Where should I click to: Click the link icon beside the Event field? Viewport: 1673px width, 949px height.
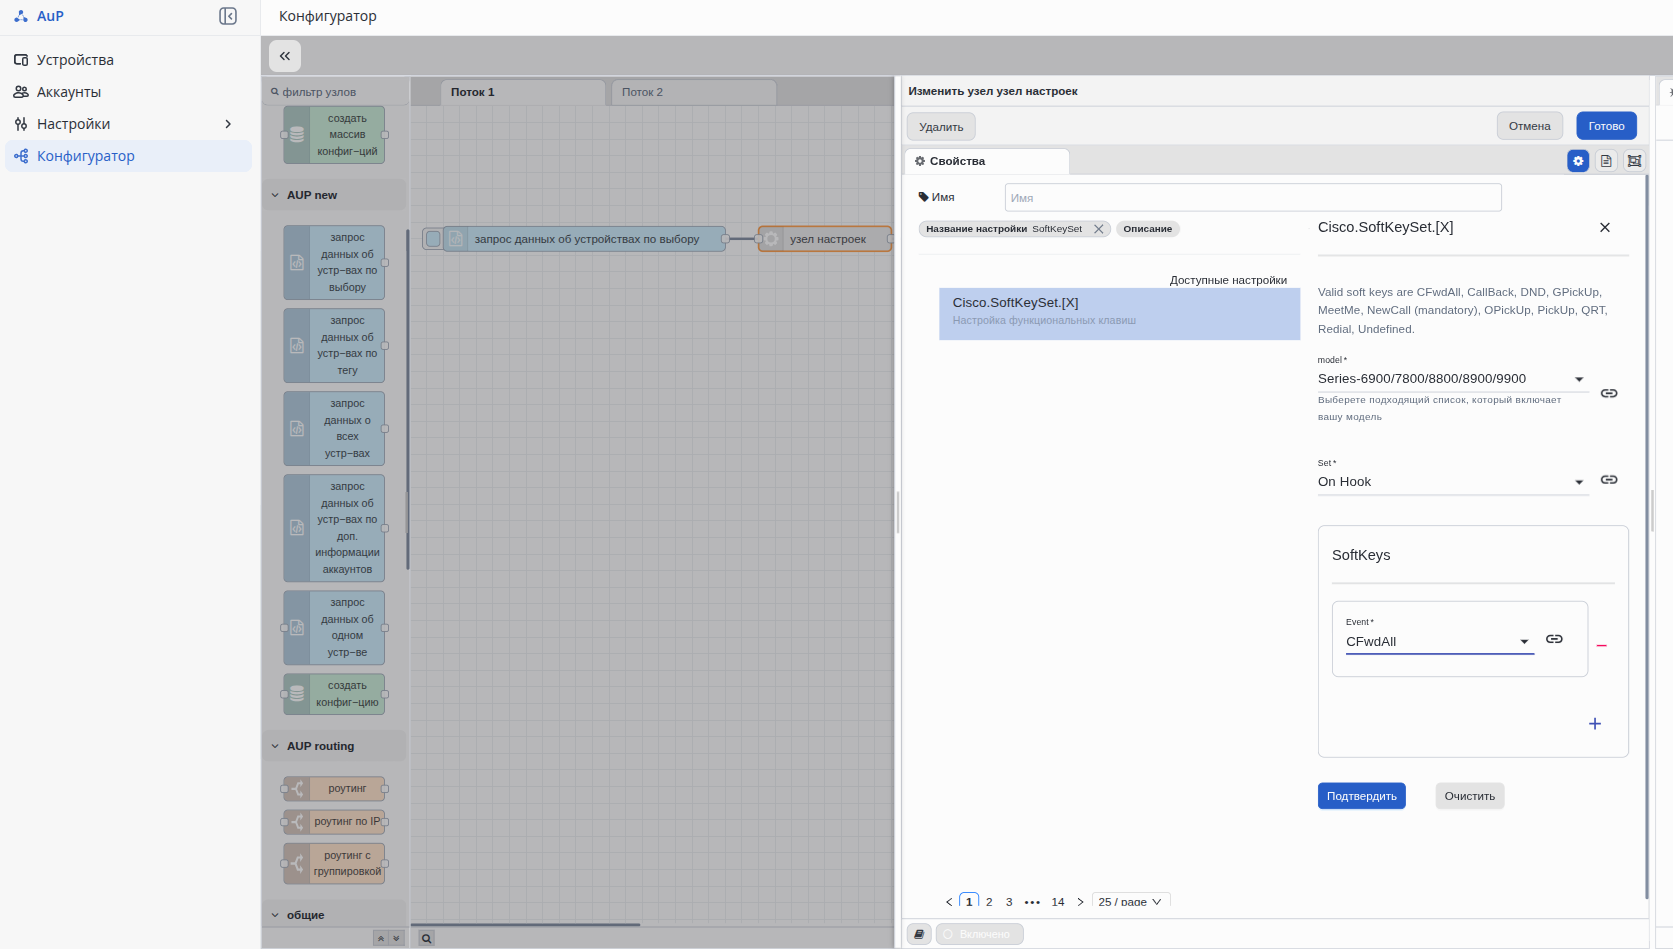1554,639
